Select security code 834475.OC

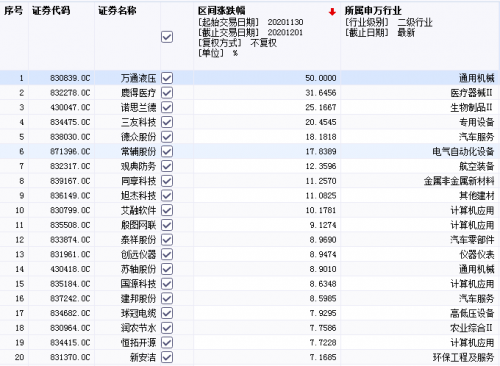(70, 122)
